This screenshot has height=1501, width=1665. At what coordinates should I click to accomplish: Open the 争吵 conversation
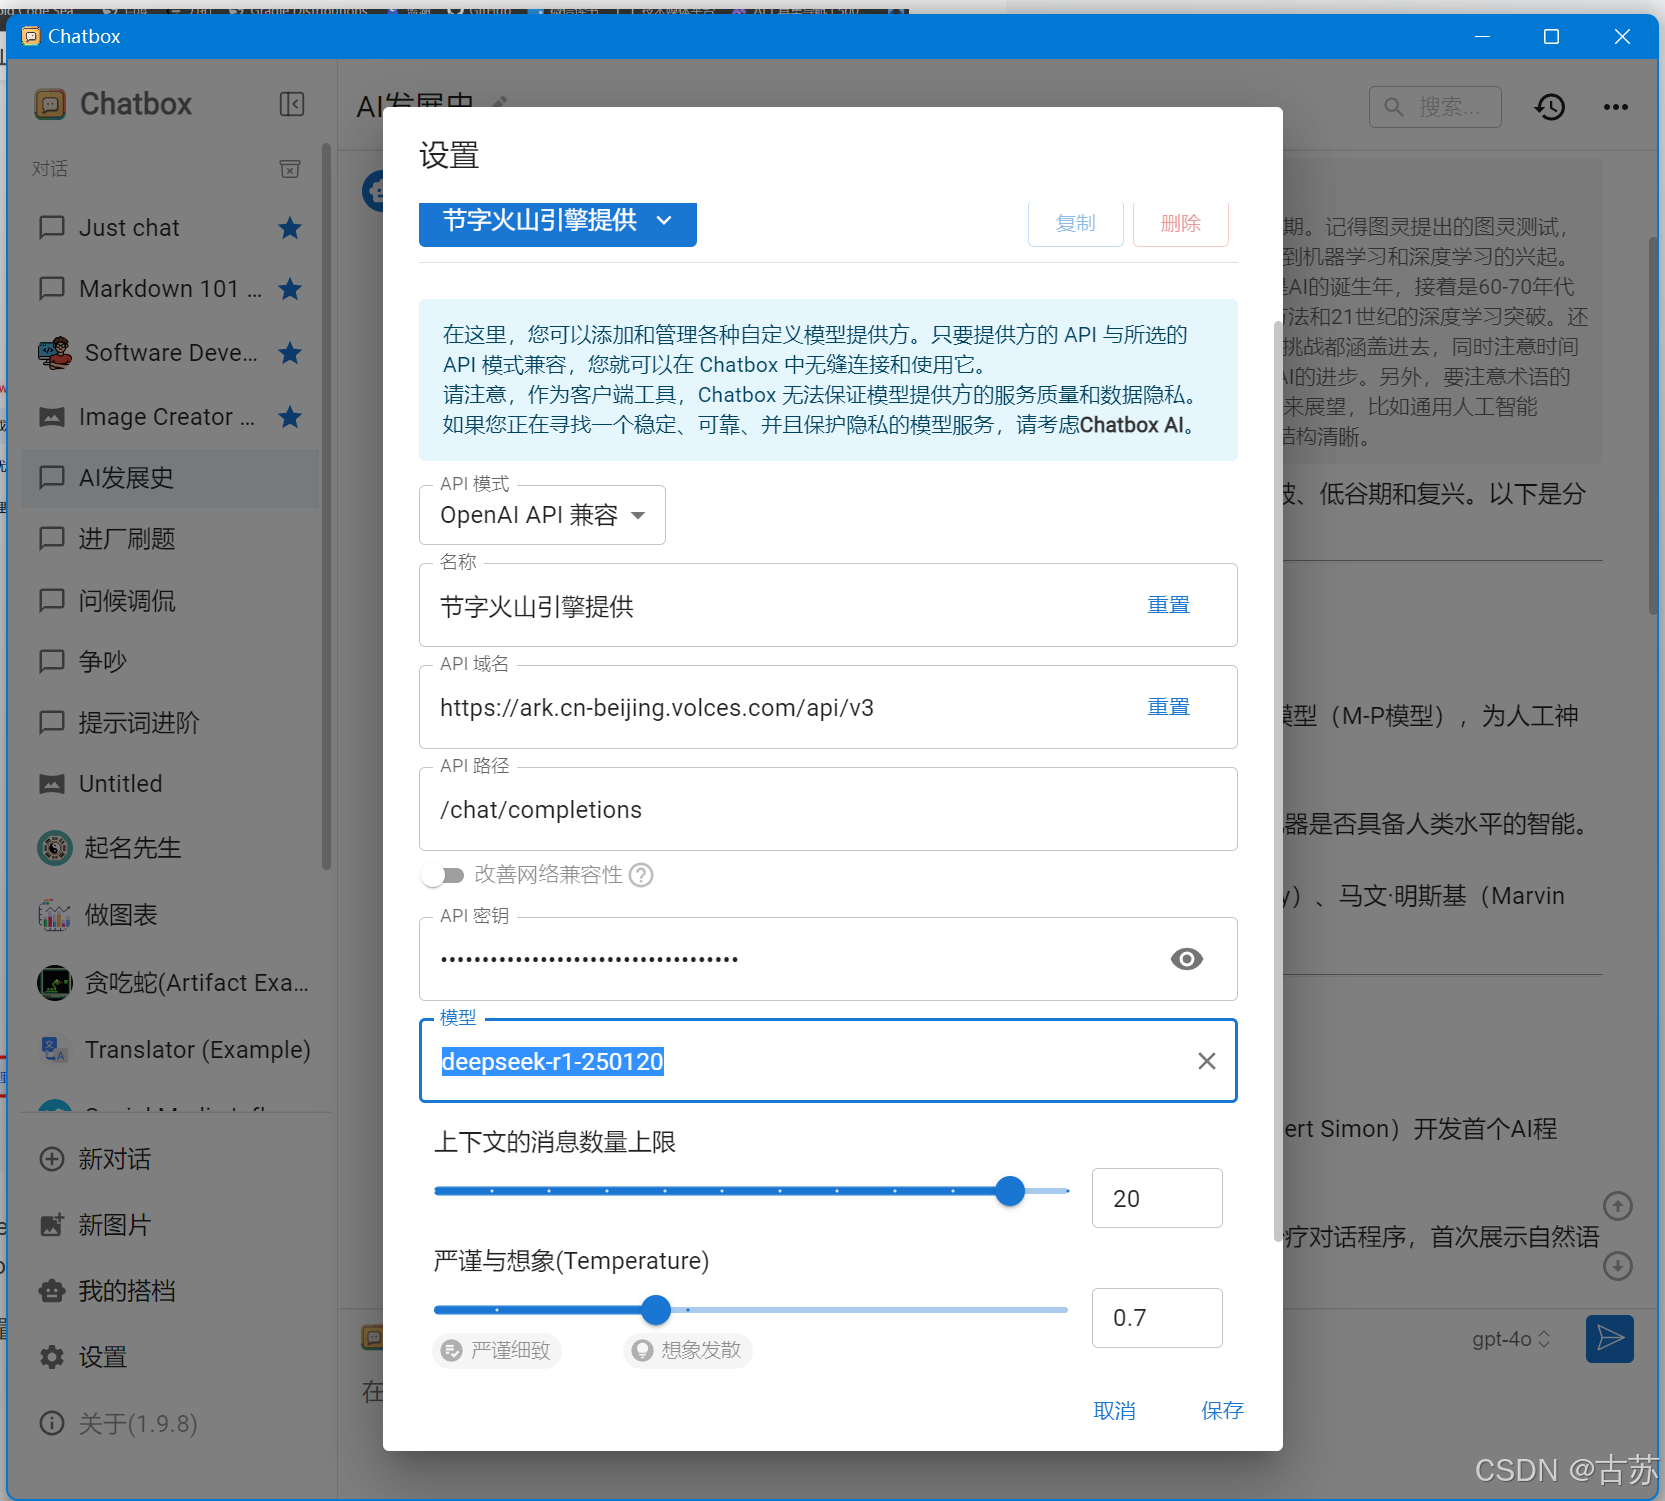(170, 662)
